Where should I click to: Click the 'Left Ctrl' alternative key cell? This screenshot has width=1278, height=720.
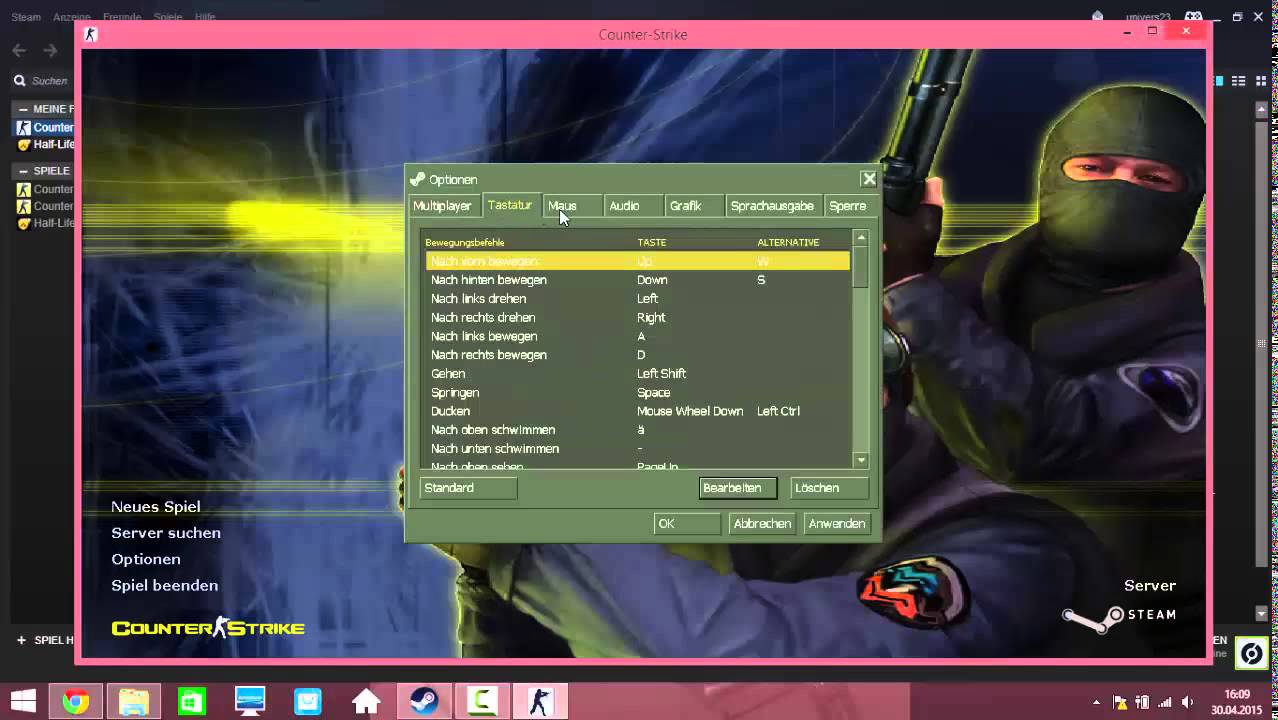(778, 411)
